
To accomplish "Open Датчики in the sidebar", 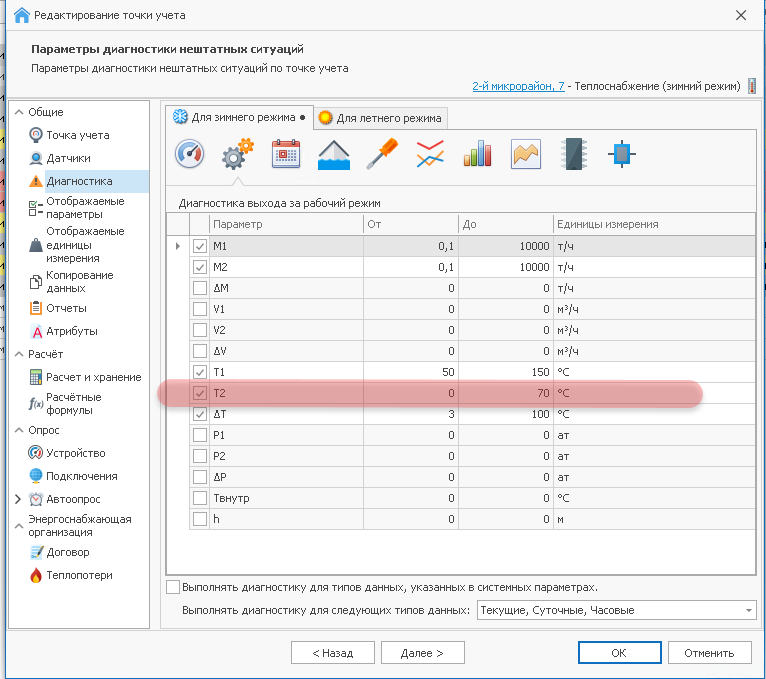I will [x=68, y=158].
